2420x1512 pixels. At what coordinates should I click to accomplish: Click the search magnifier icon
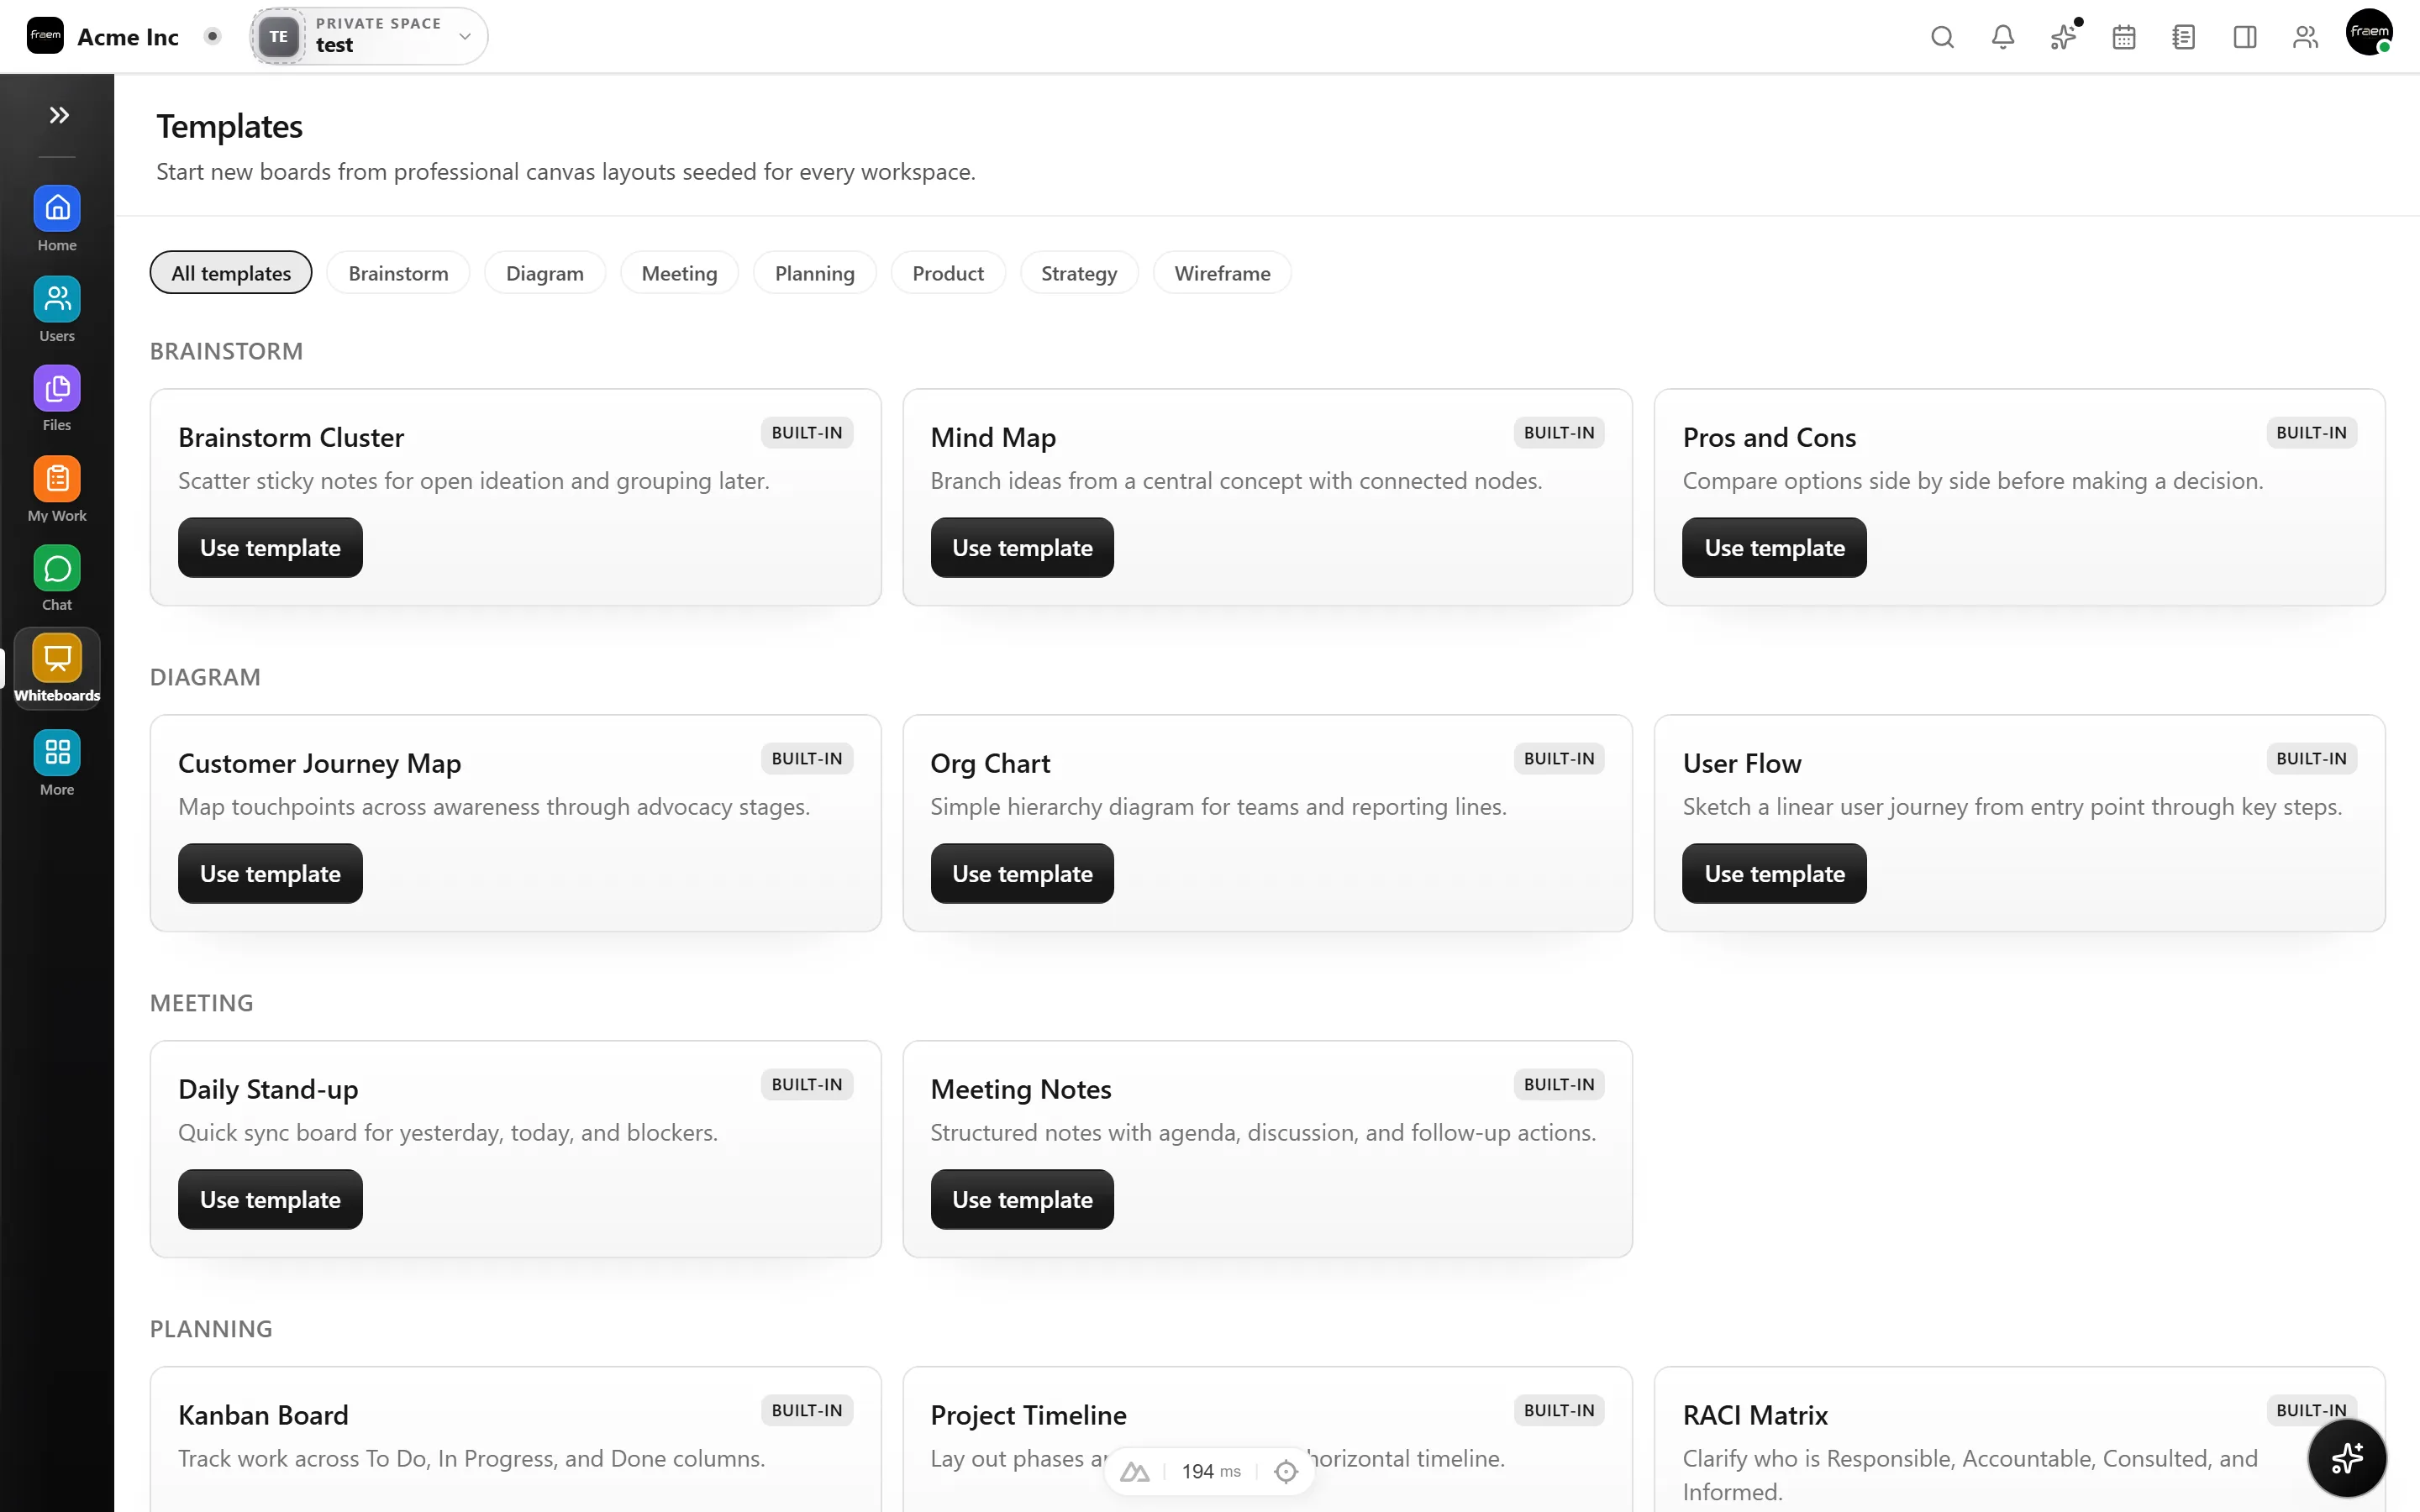coord(1942,37)
